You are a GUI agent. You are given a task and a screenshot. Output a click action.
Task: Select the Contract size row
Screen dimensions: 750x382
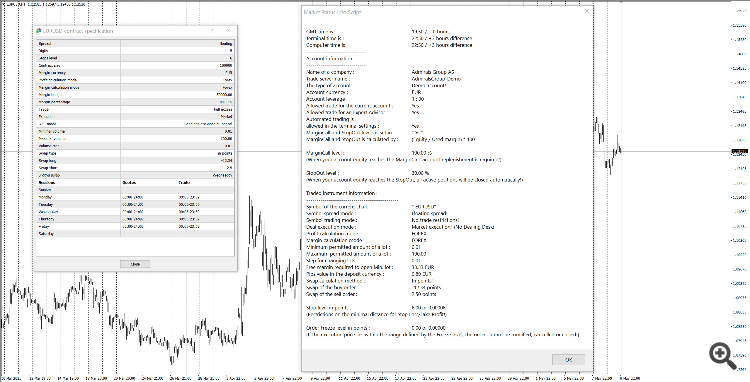pos(135,65)
